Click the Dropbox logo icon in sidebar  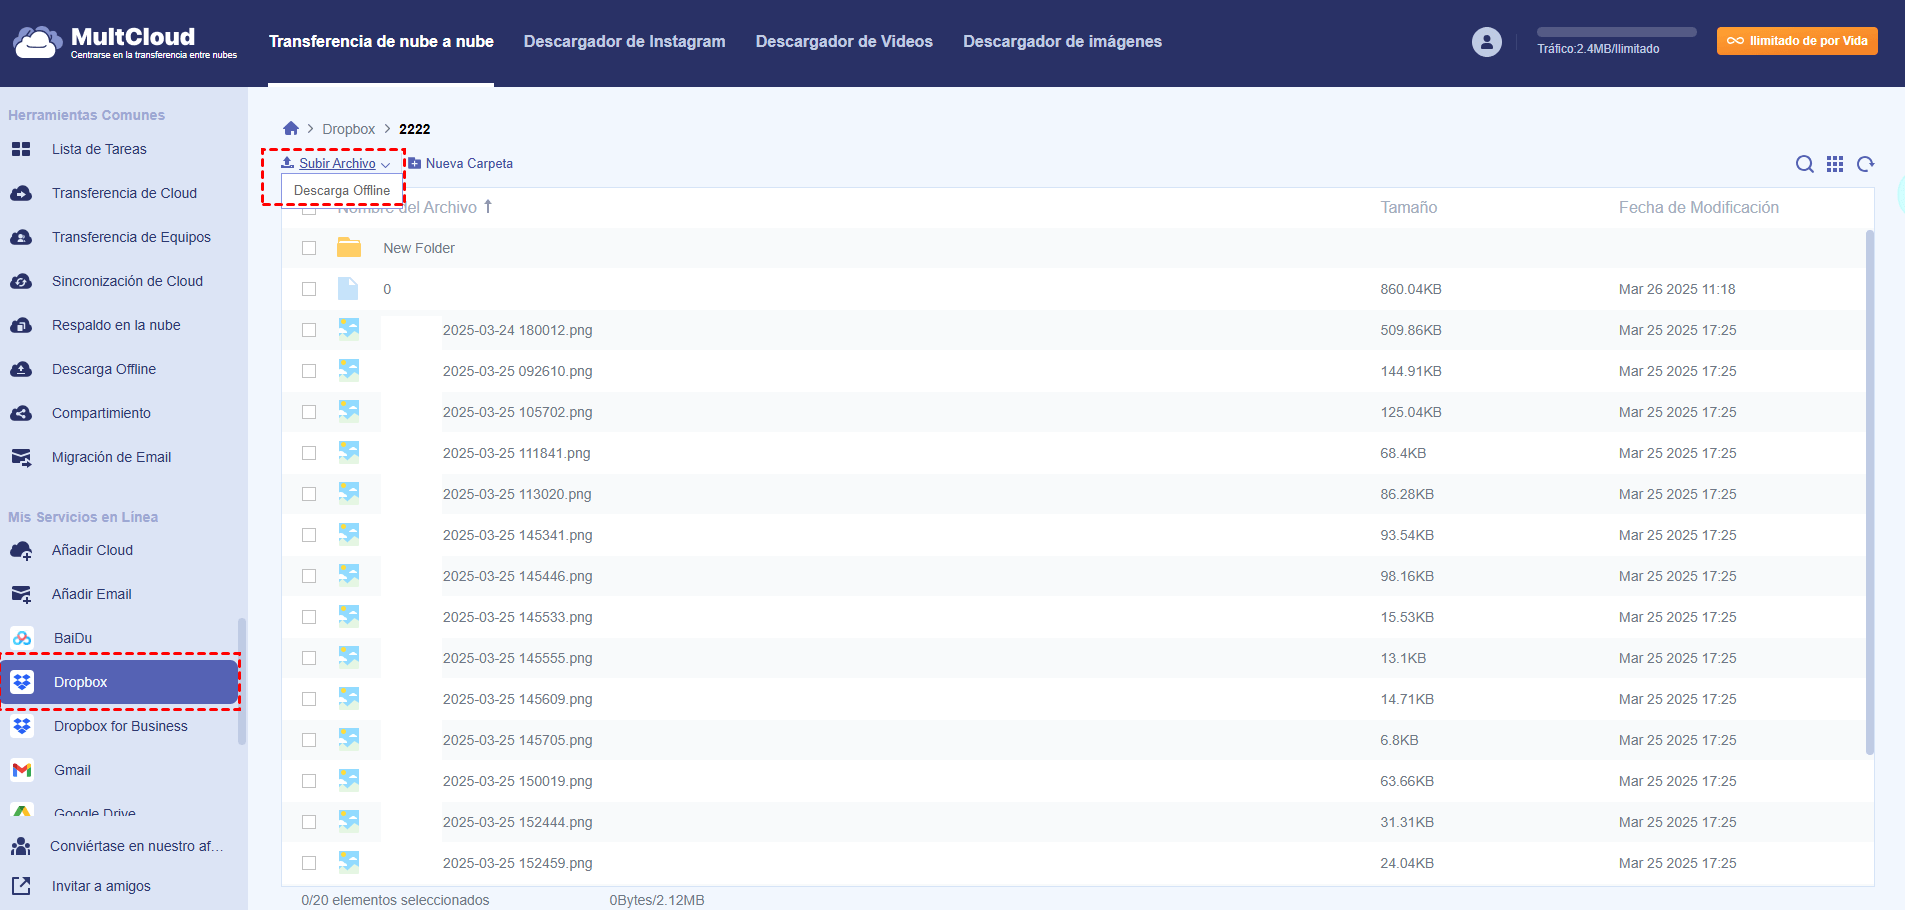coord(22,682)
